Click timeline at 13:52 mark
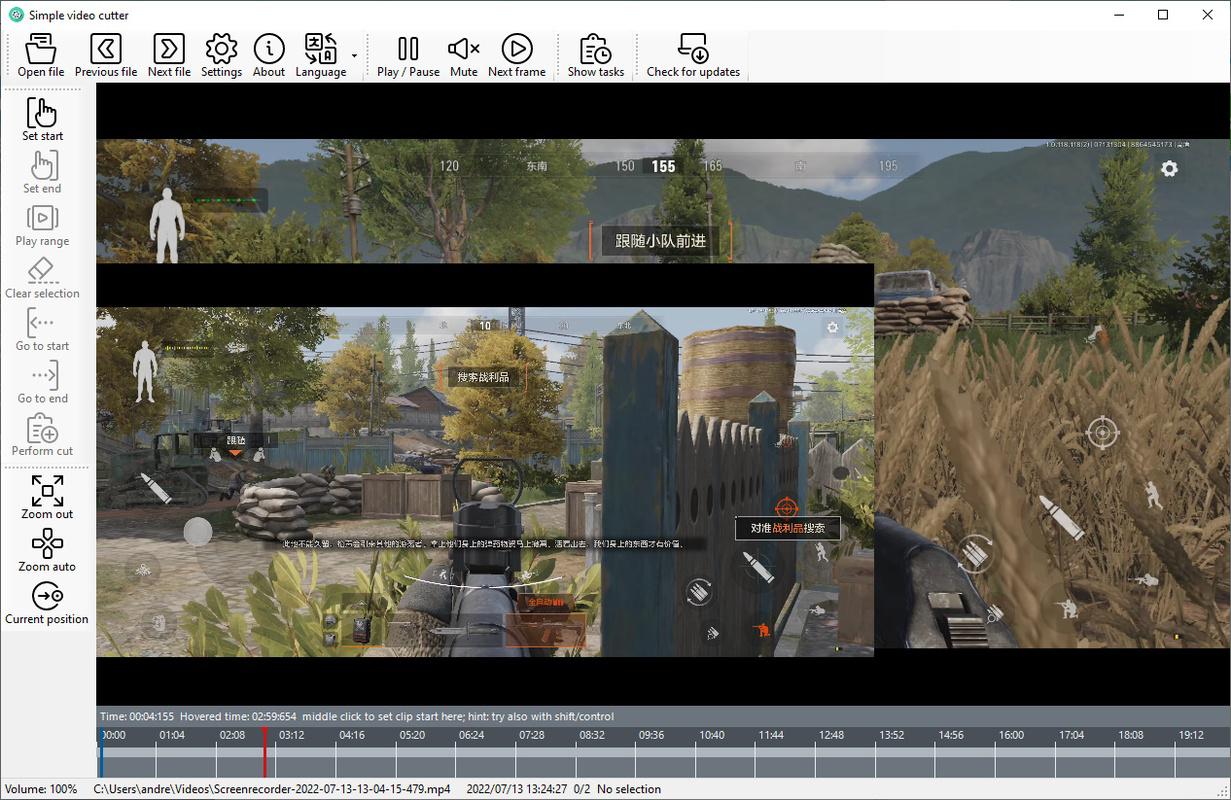This screenshot has height=800, width=1231. point(891,735)
